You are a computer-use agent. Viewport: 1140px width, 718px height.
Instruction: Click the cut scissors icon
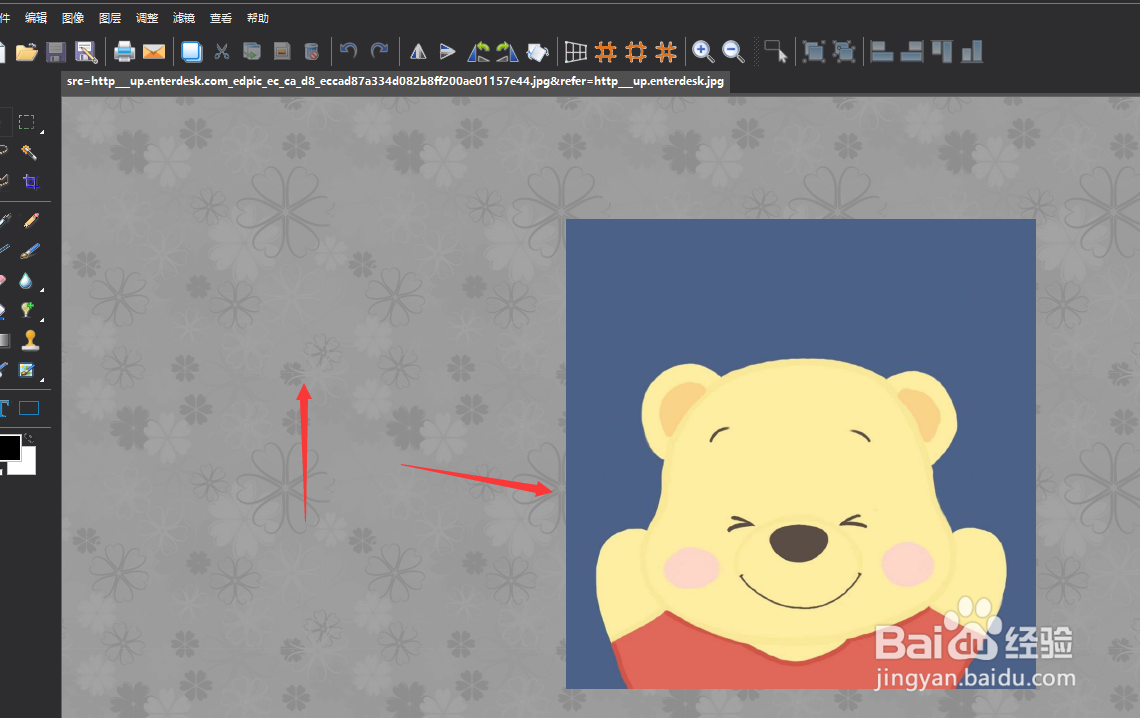point(222,52)
